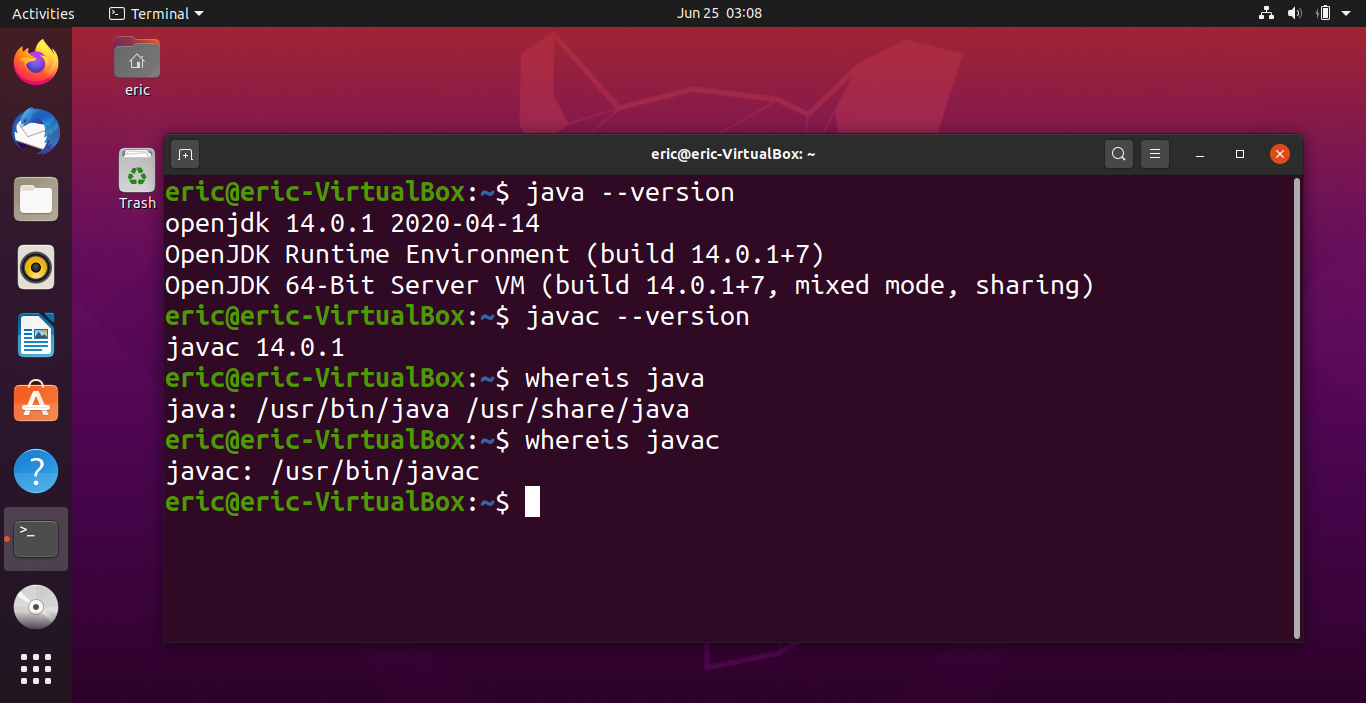Open the terminal hamburger menu
The width and height of the screenshot is (1366, 703).
[x=1154, y=154]
